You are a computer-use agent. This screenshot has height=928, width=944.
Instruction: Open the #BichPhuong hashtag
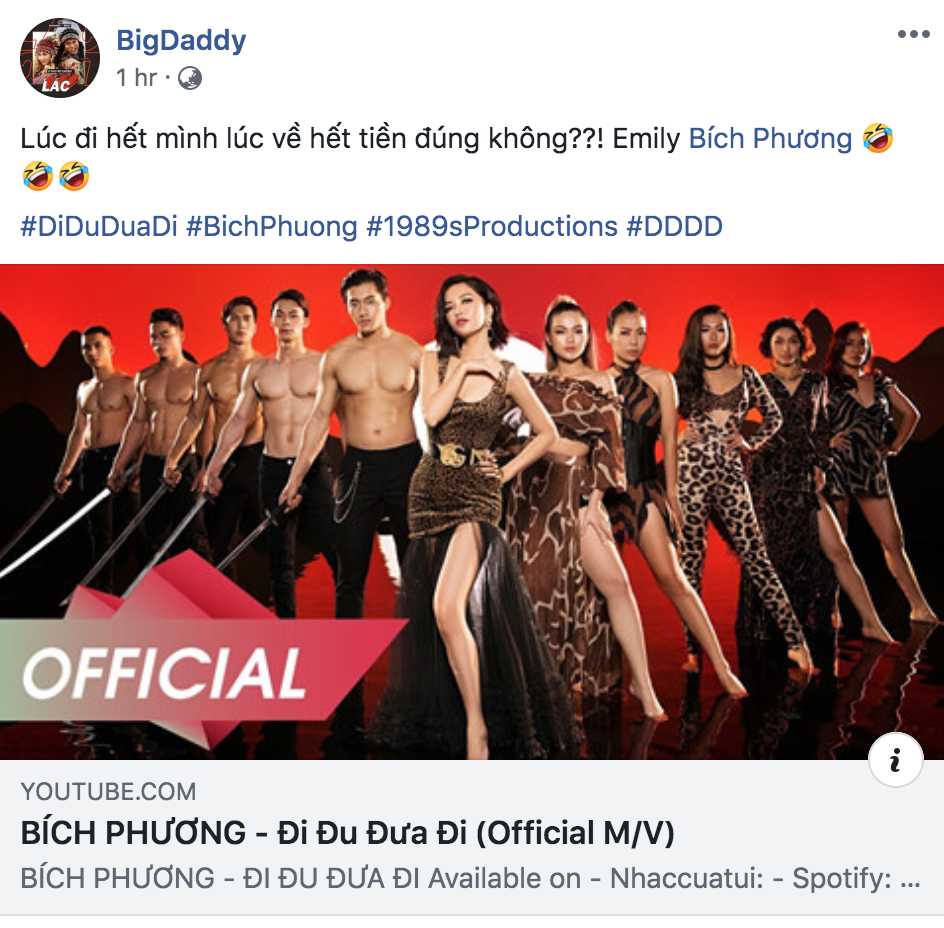[272, 226]
